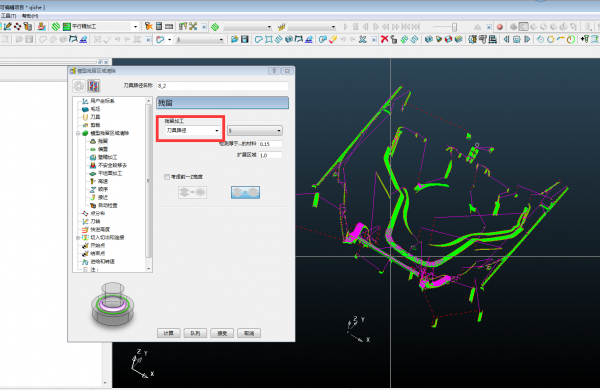Open the 残留加工 type dropdown

coord(192,131)
